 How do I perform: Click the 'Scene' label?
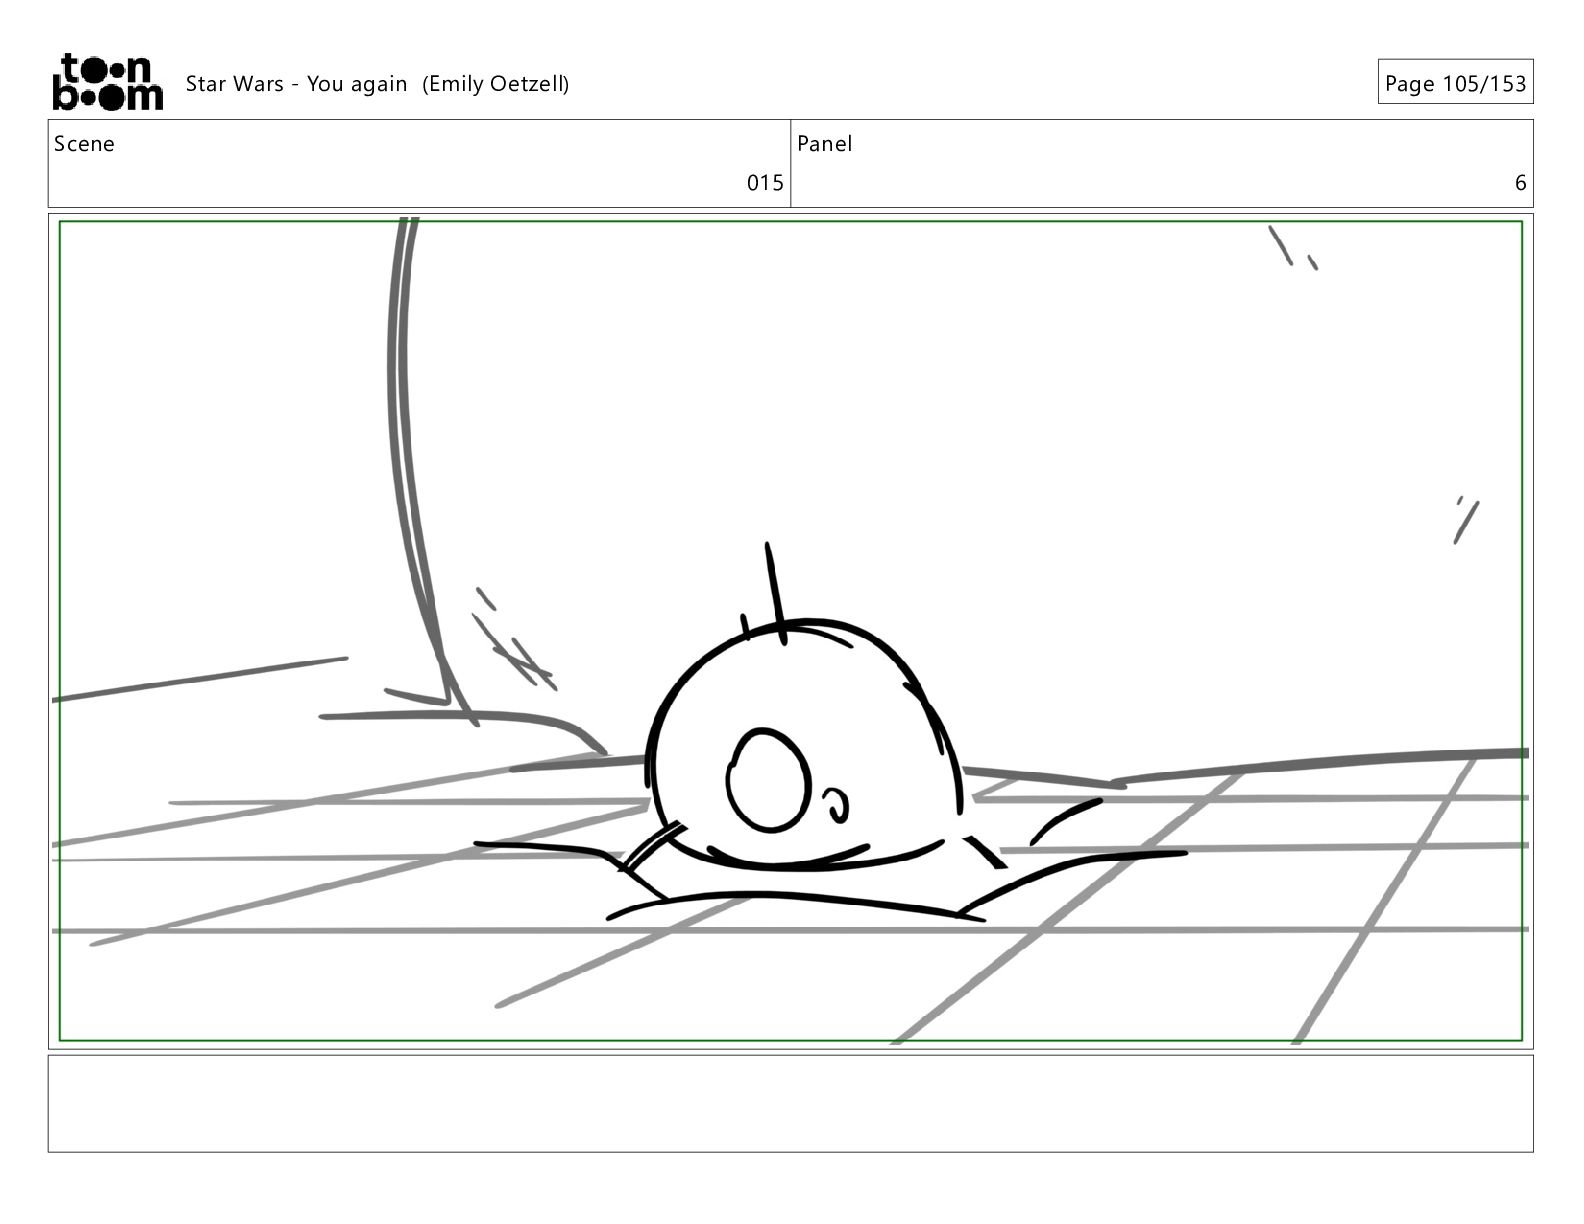(84, 144)
